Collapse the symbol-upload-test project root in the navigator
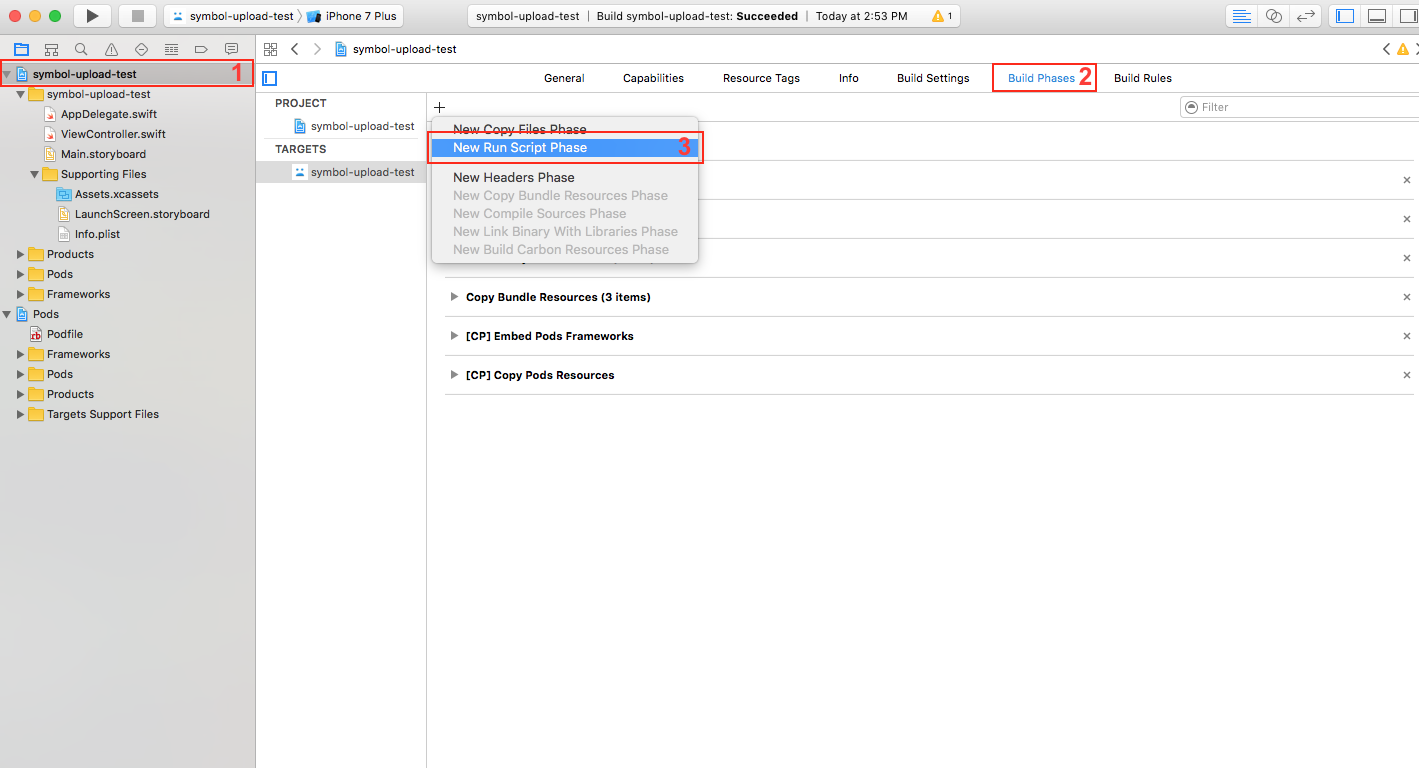1419x768 pixels. [x=7, y=74]
